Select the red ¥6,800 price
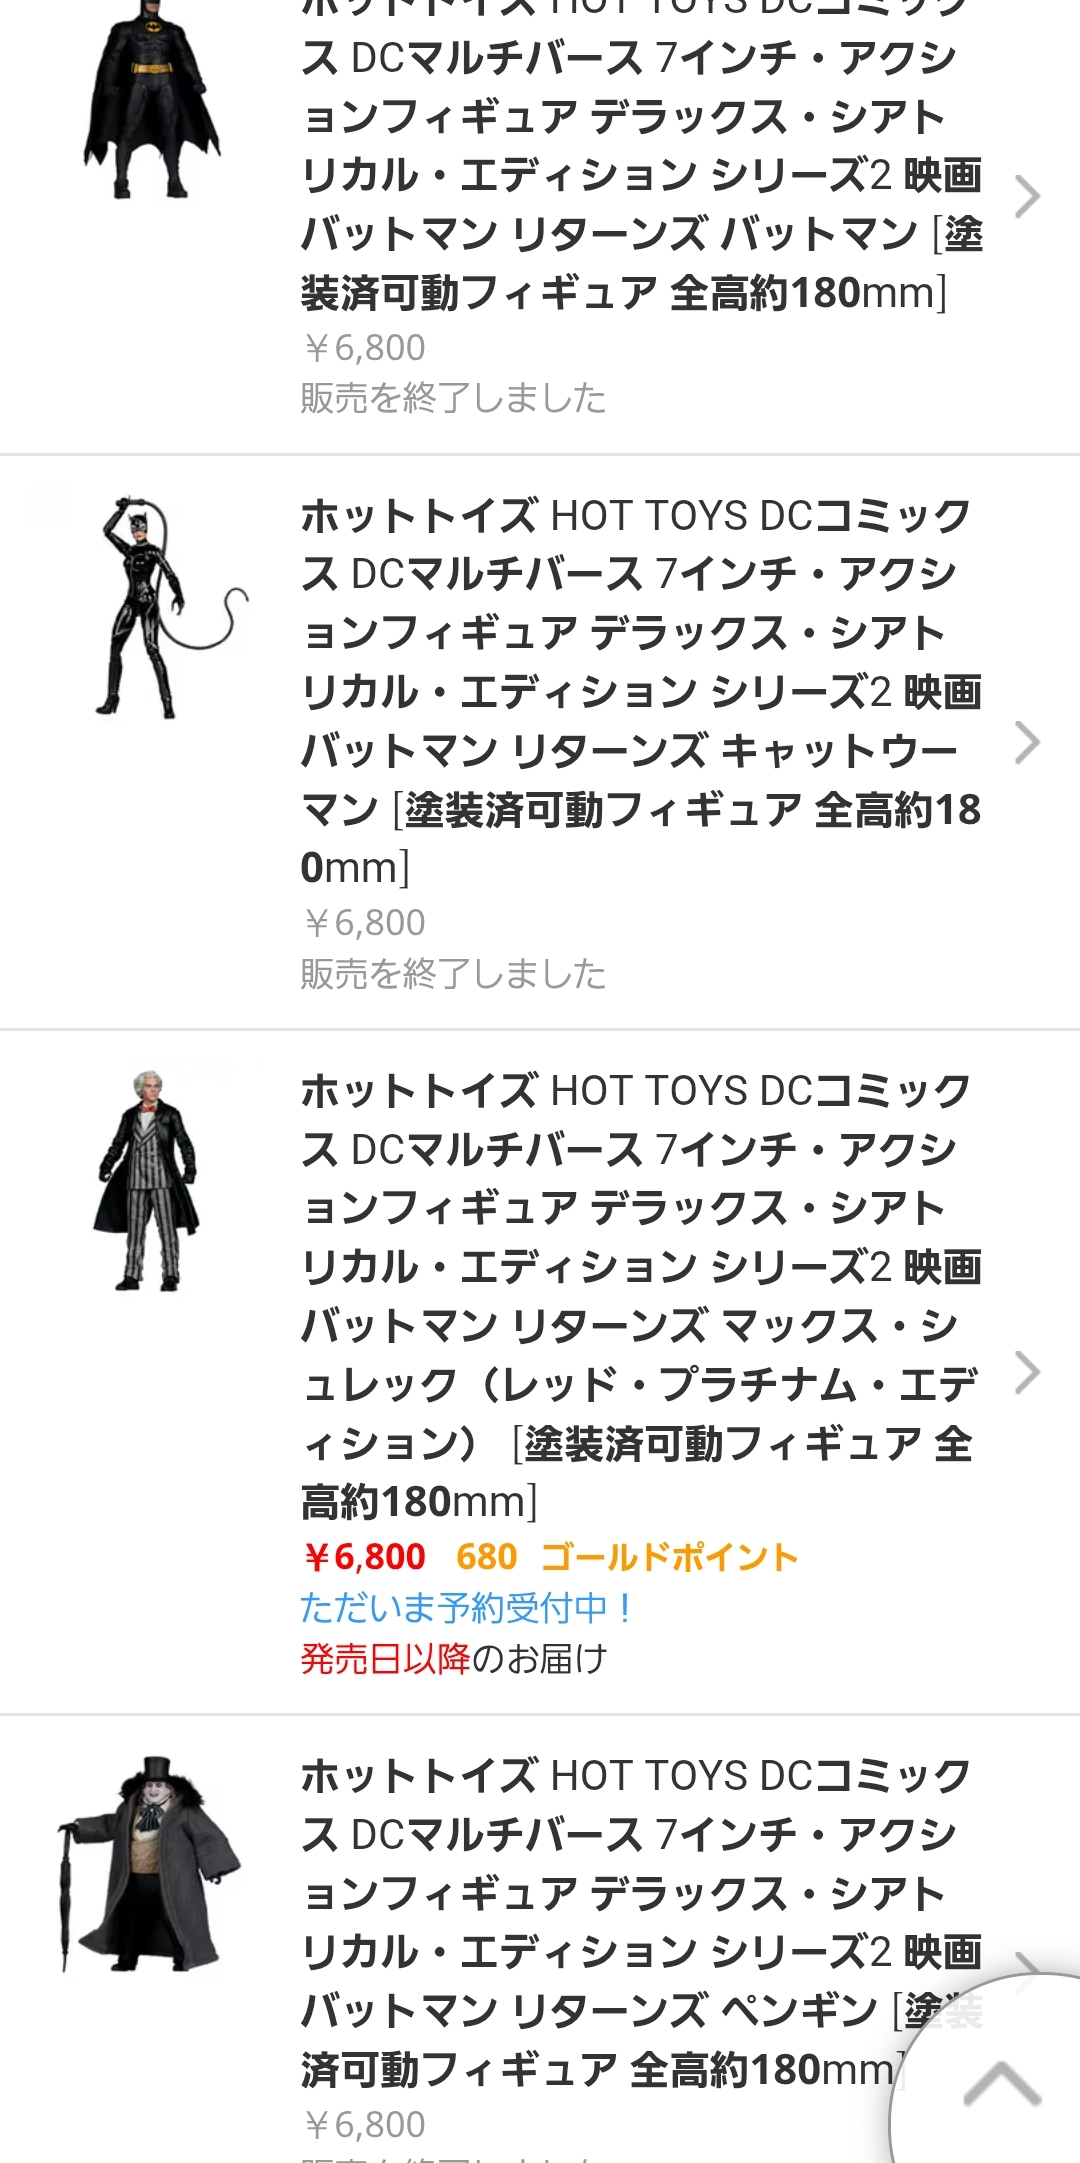 pos(365,1557)
